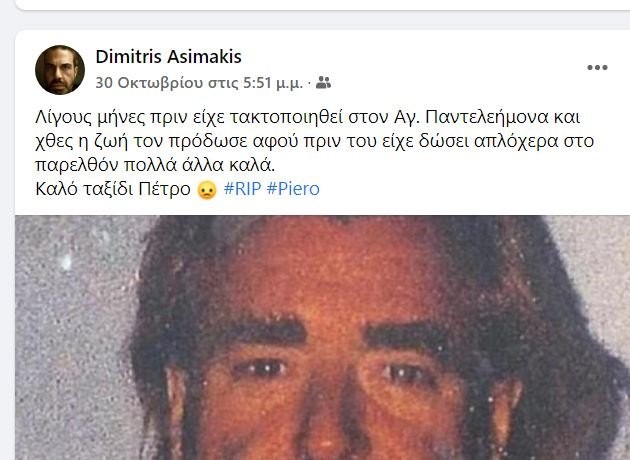Click the text line starting Λίγους μήνες

pyautogui.click(x=308, y=117)
